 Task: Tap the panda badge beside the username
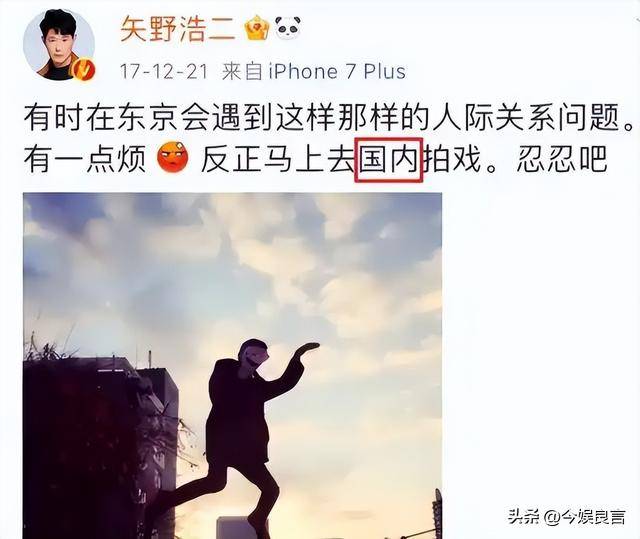click(x=288, y=27)
